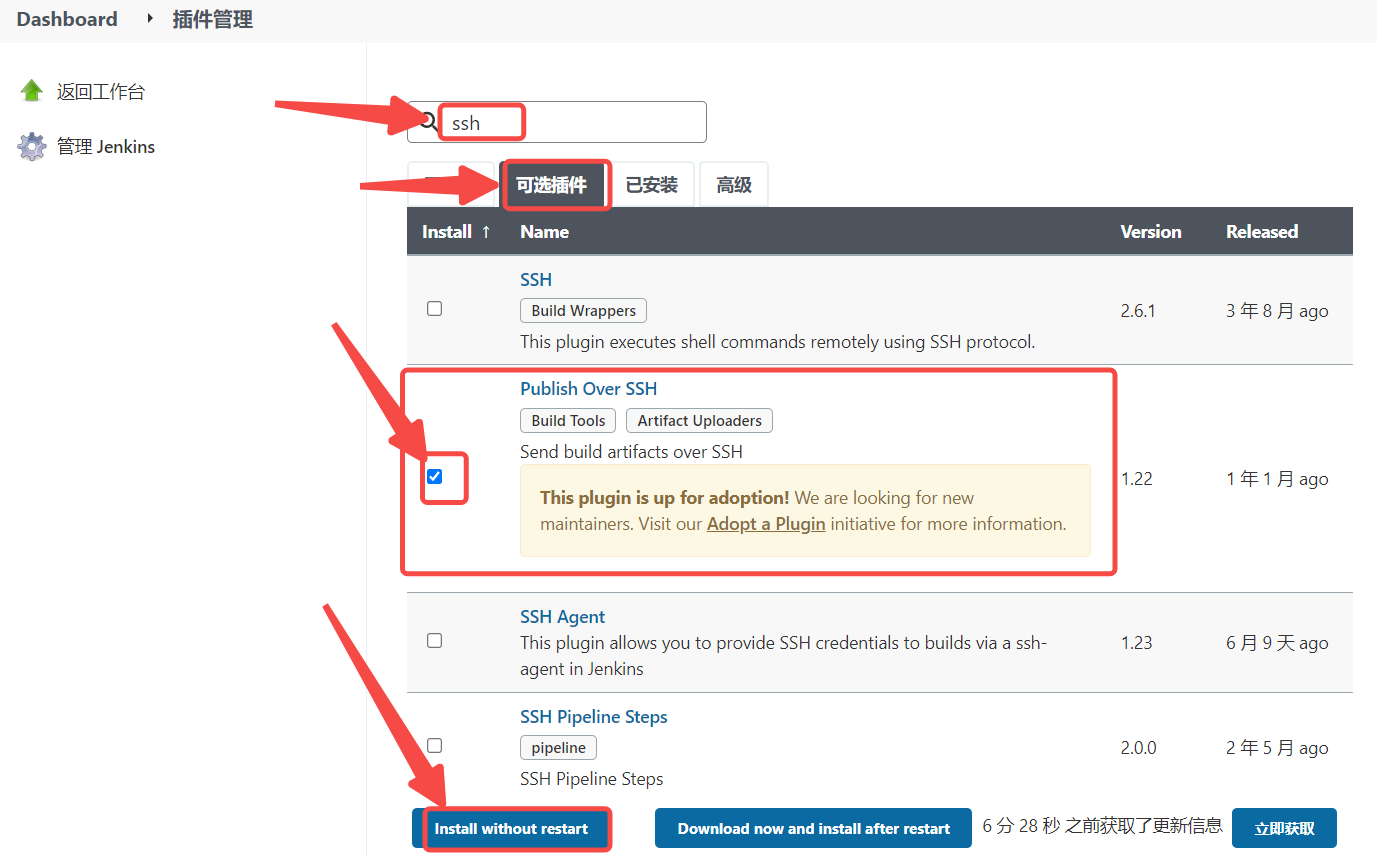This screenshot has width=1377, height=856.
Task: Click the green up-arrow icon beside 返回工作台
Action: pos(32,91)
